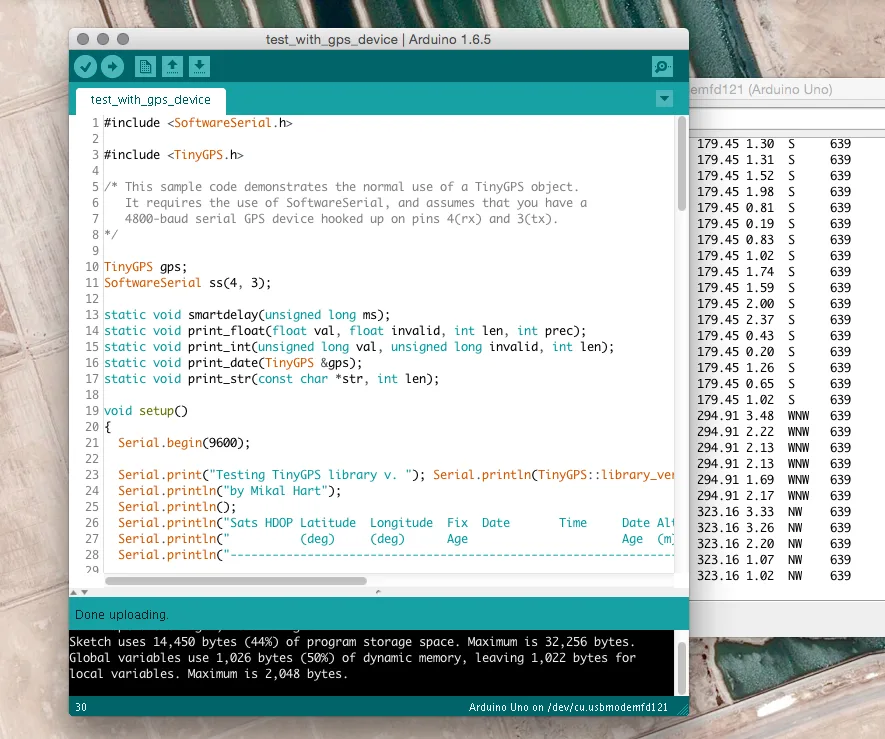This screenshot has width=885, height=739.
Task: Open the tab management dropdown arrow
Action: coord(664,99)
